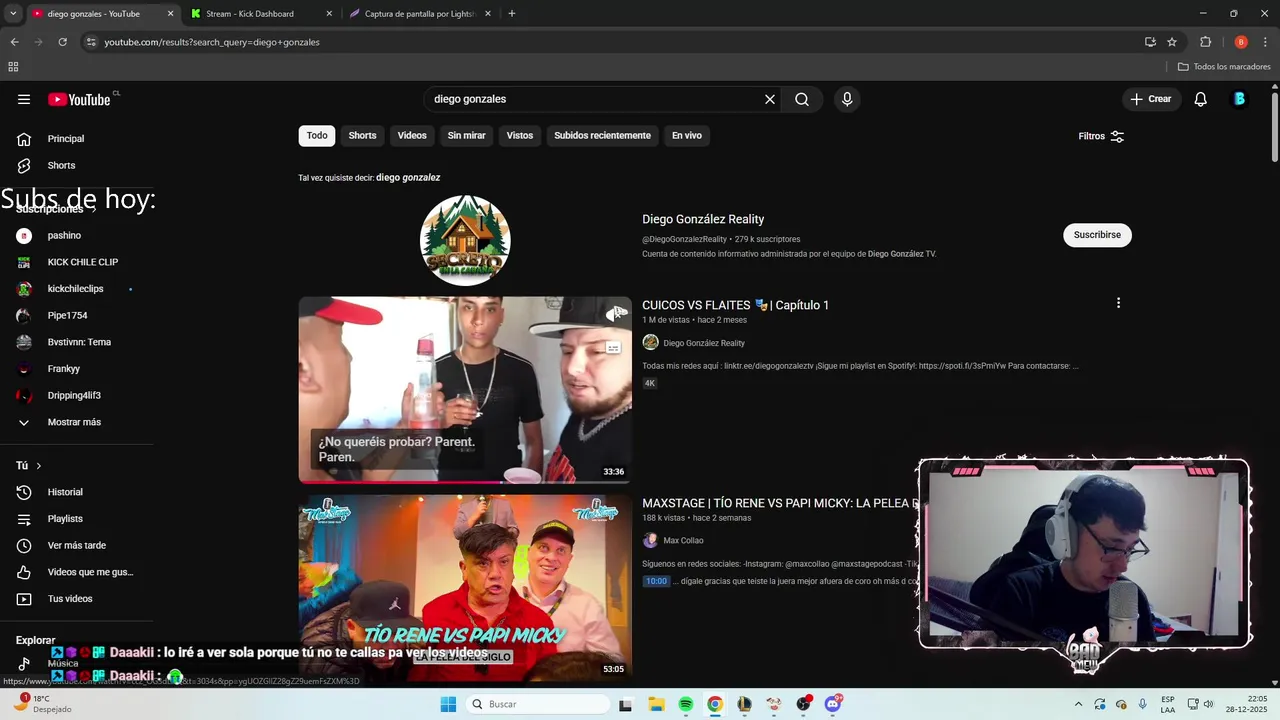Open Chrome three-dot menu
This screenshot has width=1280, height=720.
(1266, 42)
